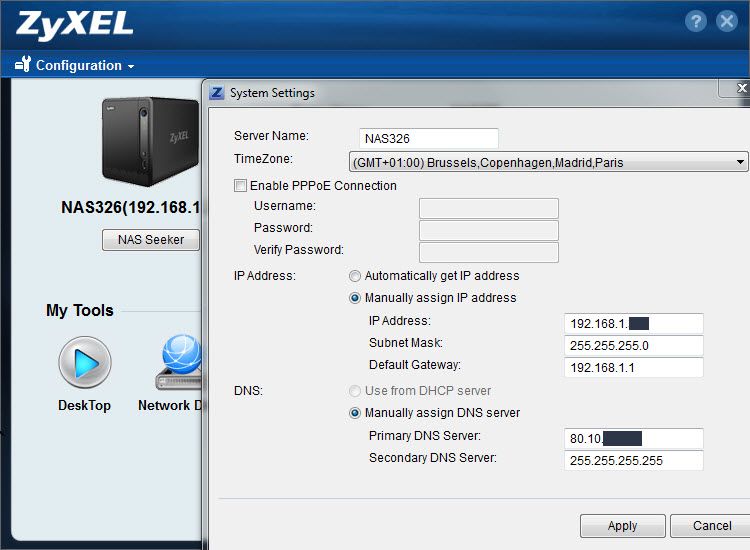Viewport: 750px width, 550px height.
Task: Cancel the System Settings dialog
Action: click(711, 526)
